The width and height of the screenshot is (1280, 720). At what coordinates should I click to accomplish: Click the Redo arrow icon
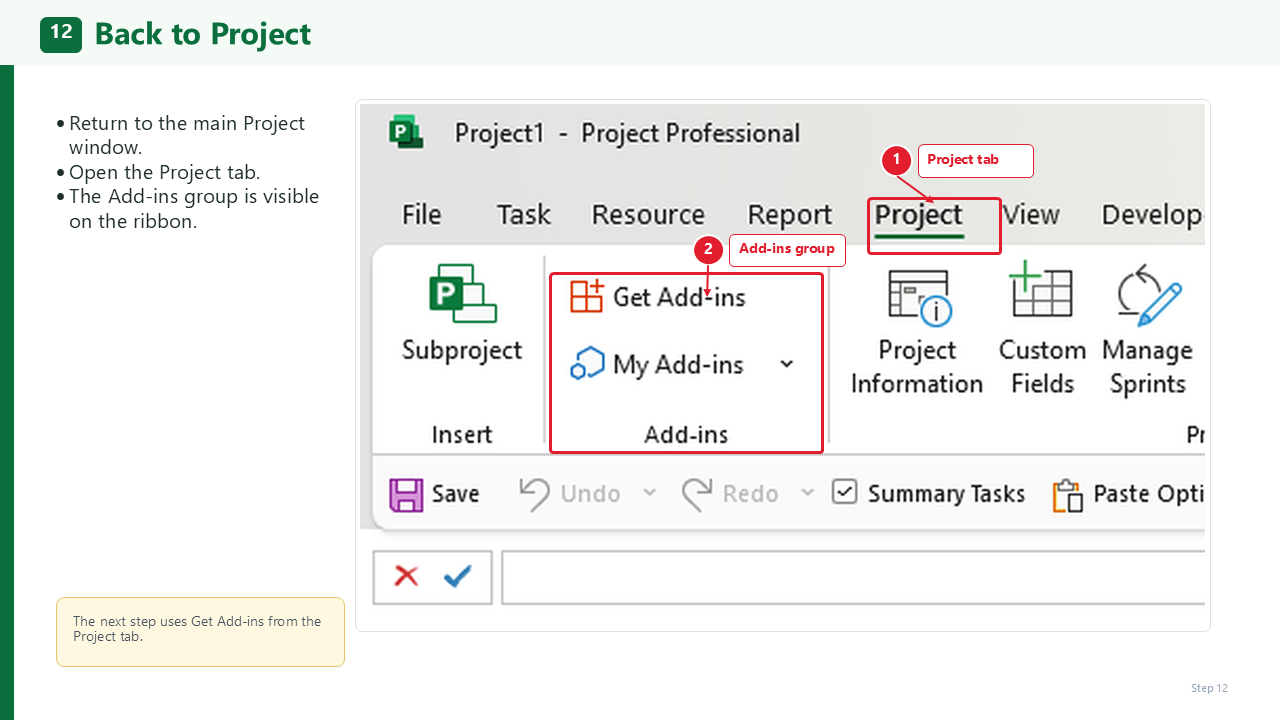click(697, 493)
